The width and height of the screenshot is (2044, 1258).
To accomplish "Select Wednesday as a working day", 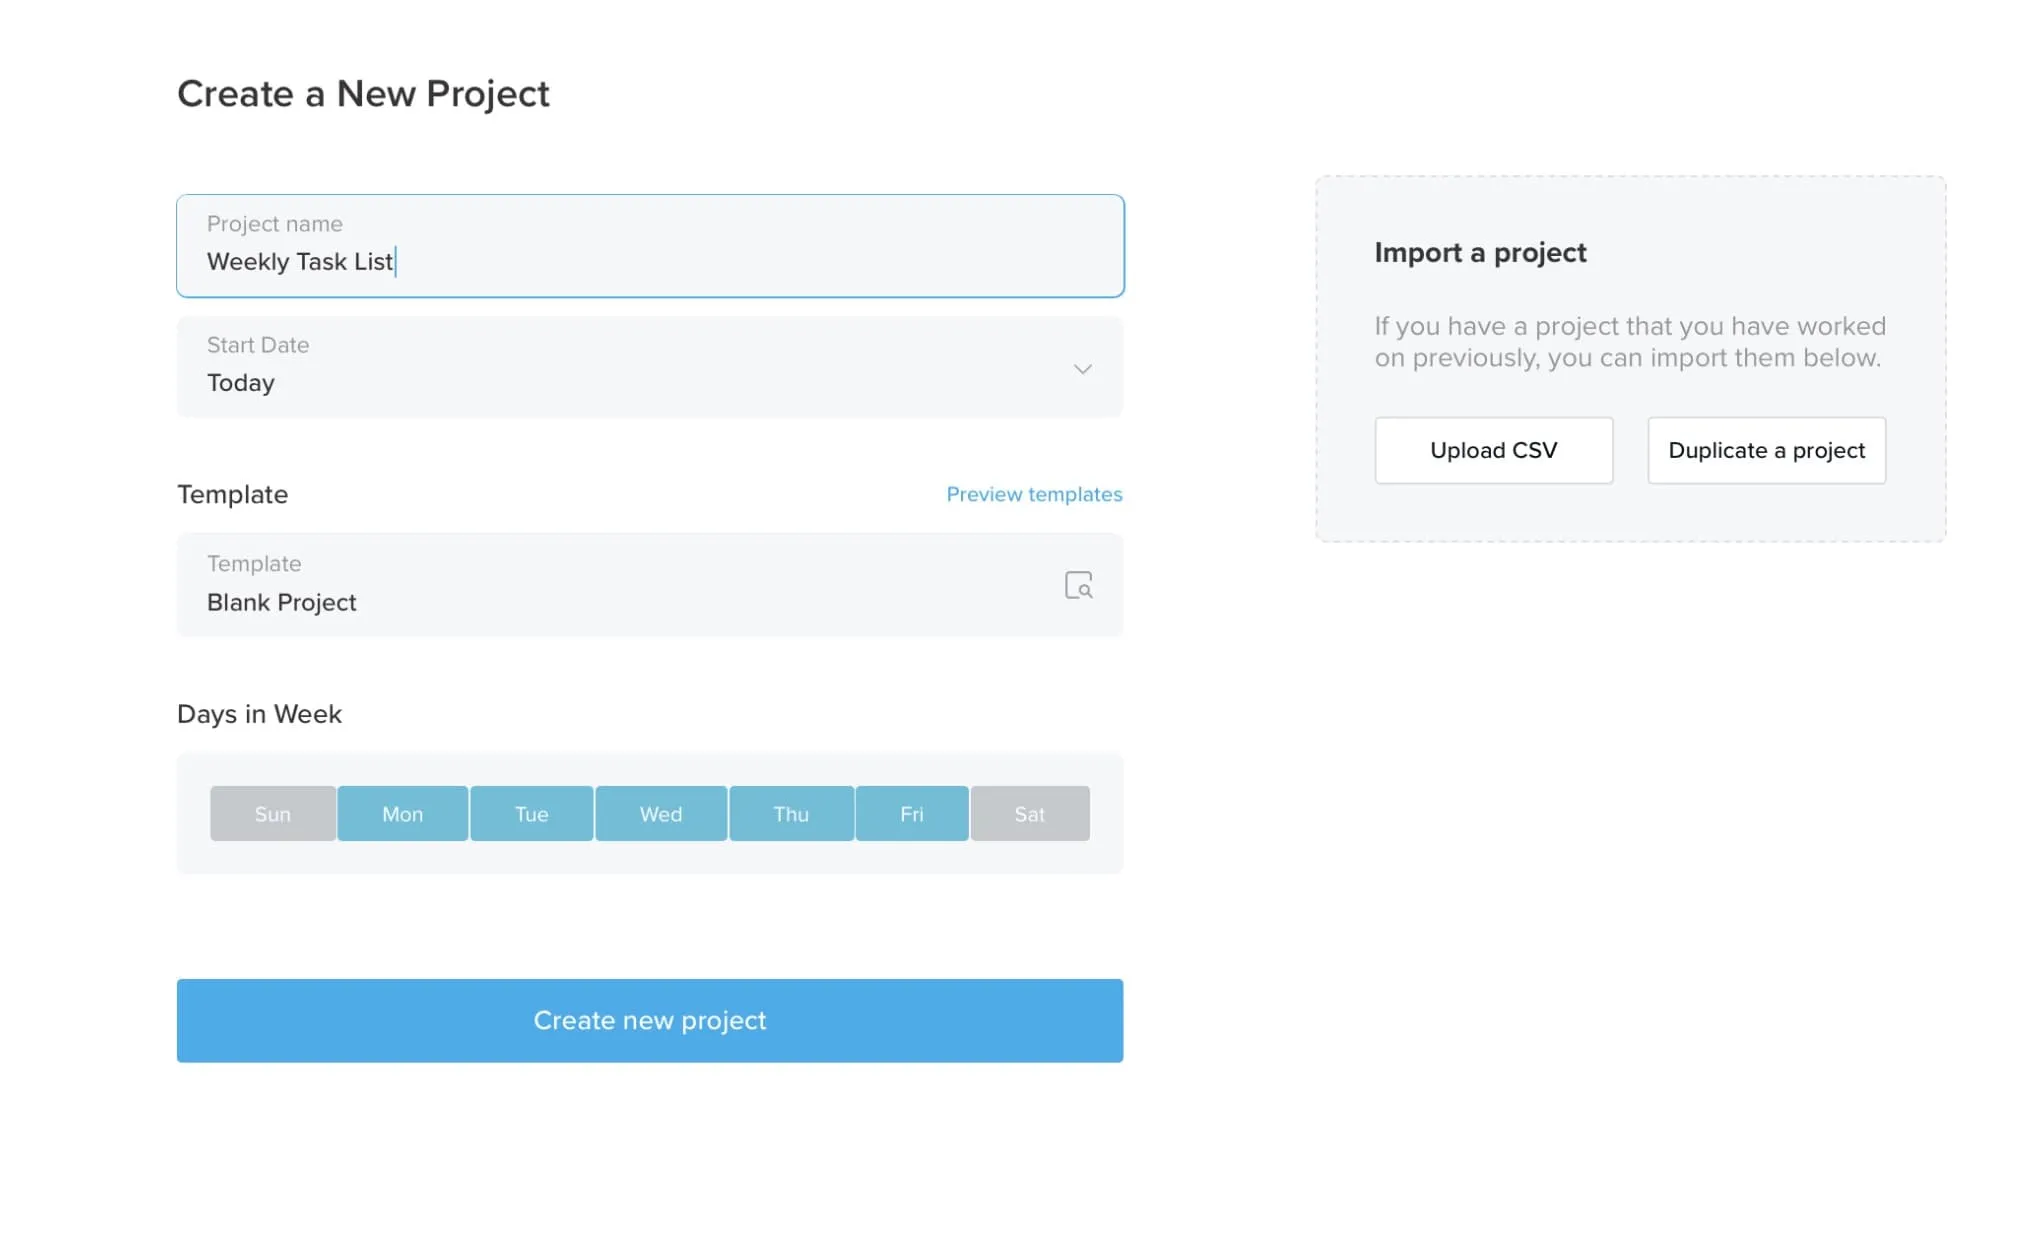I will coord(660,813).
